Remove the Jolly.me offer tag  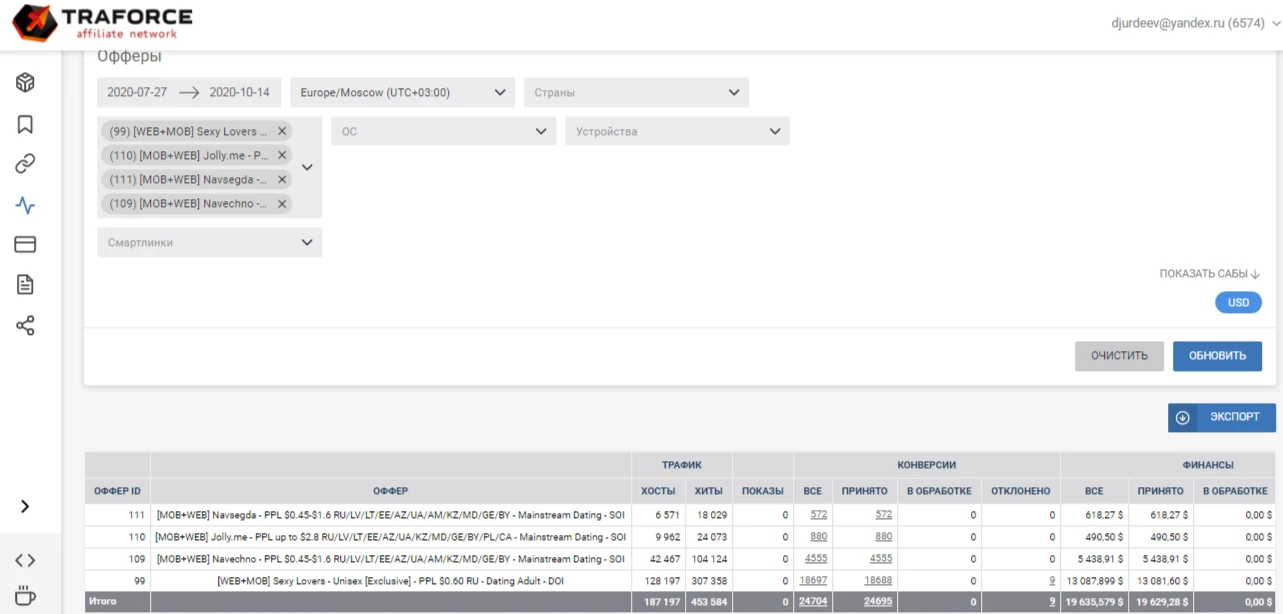[x=282, y=155]
